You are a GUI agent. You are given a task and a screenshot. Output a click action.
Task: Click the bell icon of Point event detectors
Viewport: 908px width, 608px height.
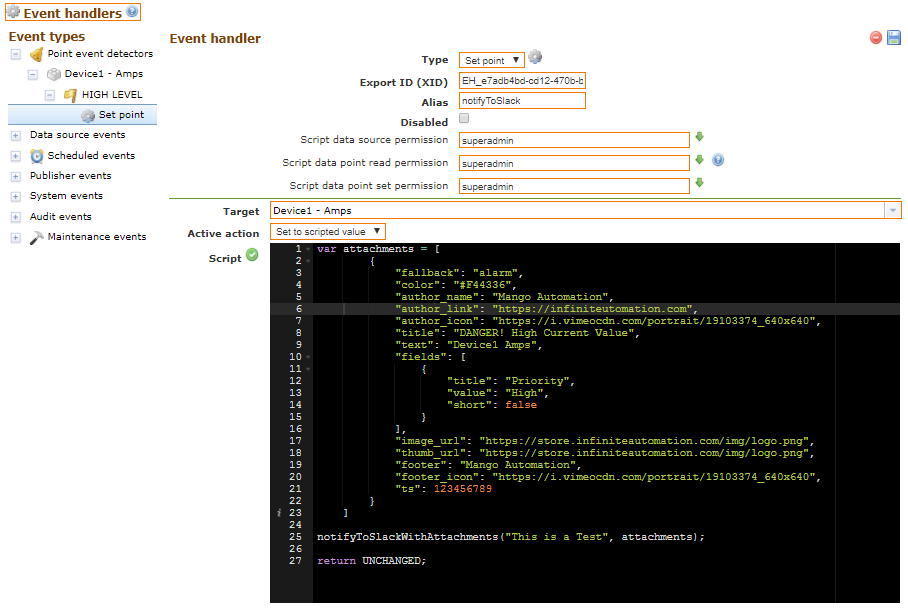pos(36,54)
